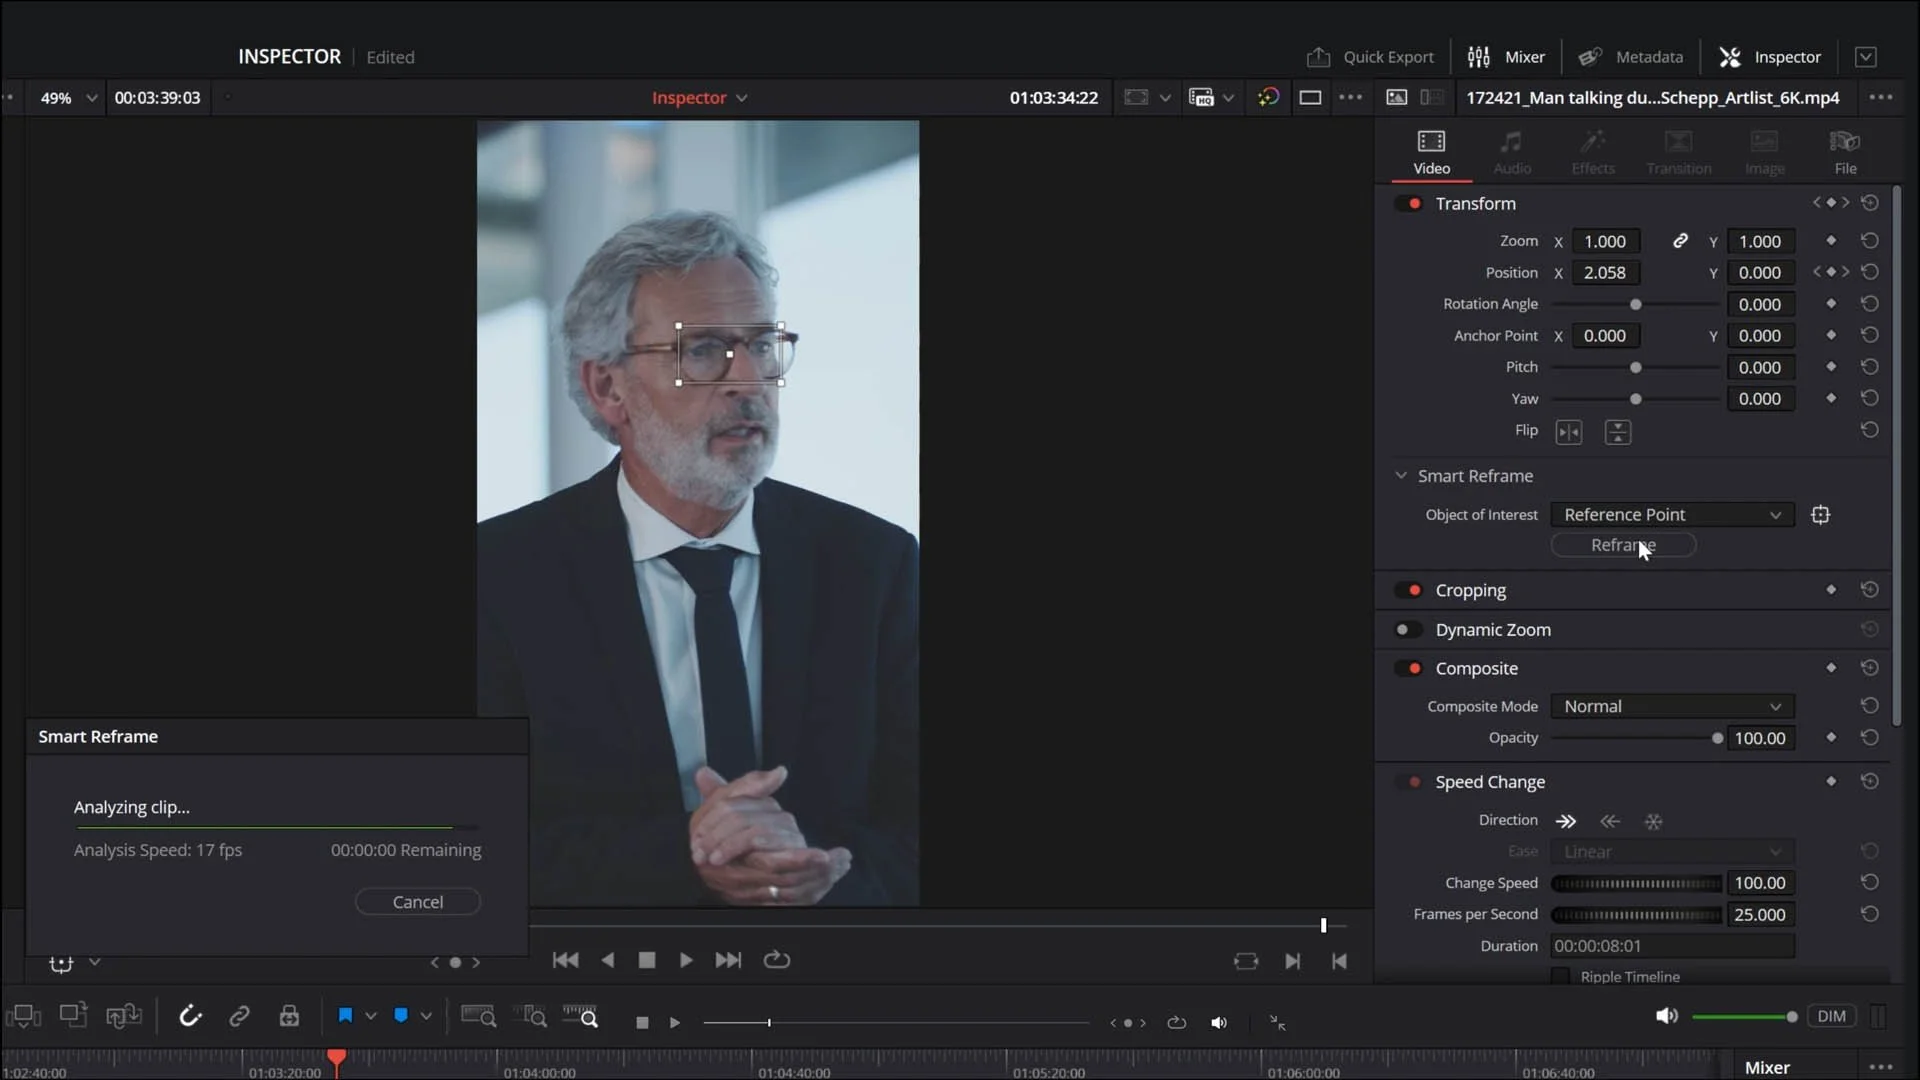
Task: Click the linked clips chain icon
Action: pos(239,1016)
